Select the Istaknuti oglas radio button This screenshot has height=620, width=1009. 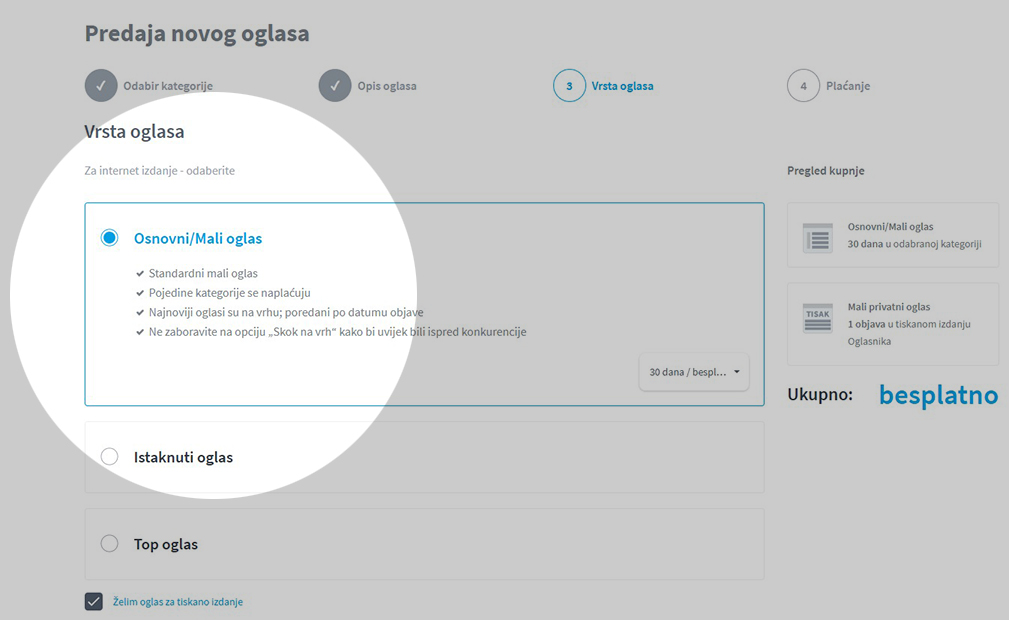(x=109, y=456)
